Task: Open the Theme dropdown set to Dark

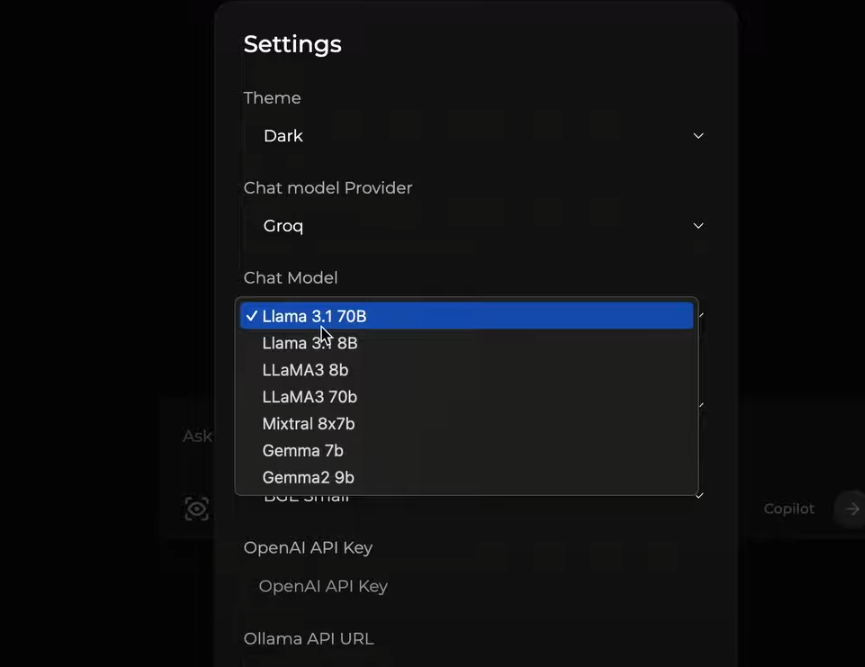Action: (x=473, y=136)
